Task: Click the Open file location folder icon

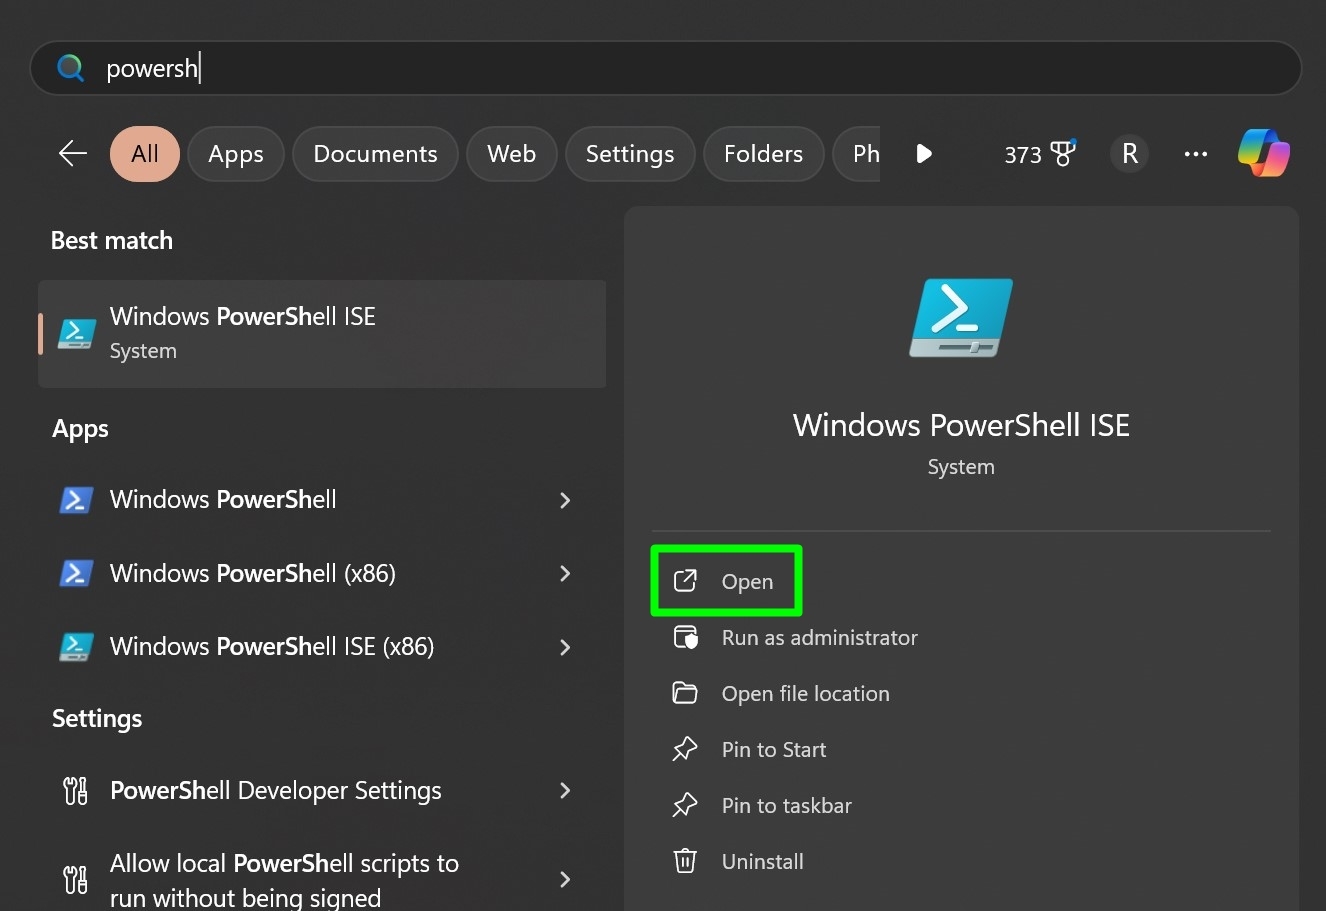Action: (685, 693)
